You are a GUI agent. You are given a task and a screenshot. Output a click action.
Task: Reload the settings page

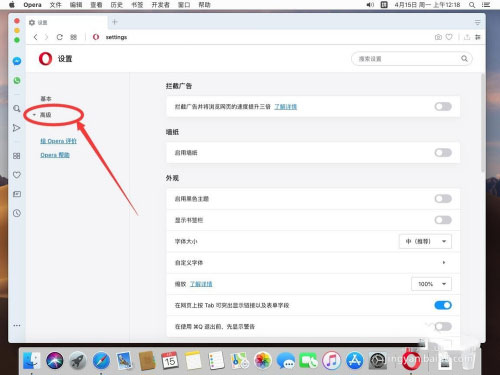60,37
